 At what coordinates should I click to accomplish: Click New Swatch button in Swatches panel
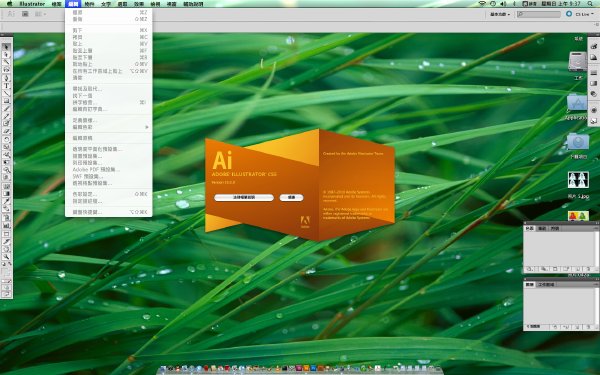coord(578,269)
